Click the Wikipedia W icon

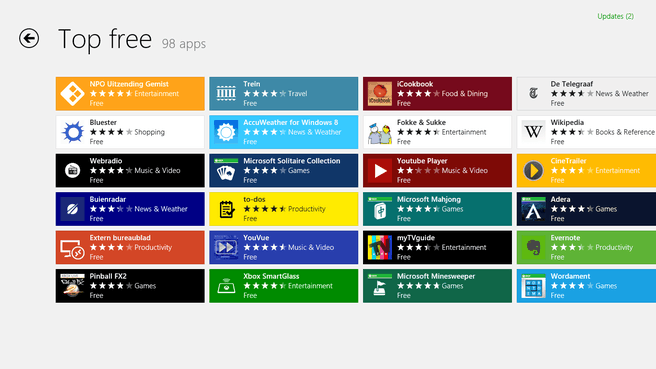point(533,132)
